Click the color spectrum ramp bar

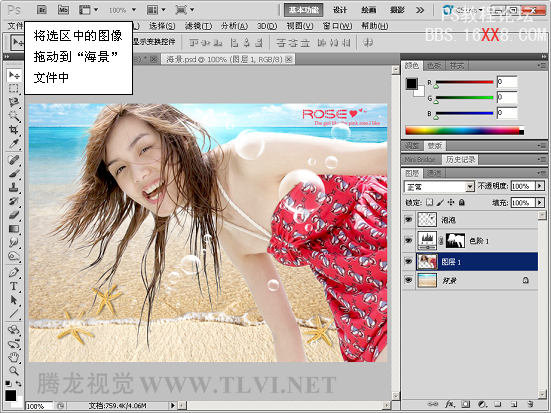click(x=465, y=130)
